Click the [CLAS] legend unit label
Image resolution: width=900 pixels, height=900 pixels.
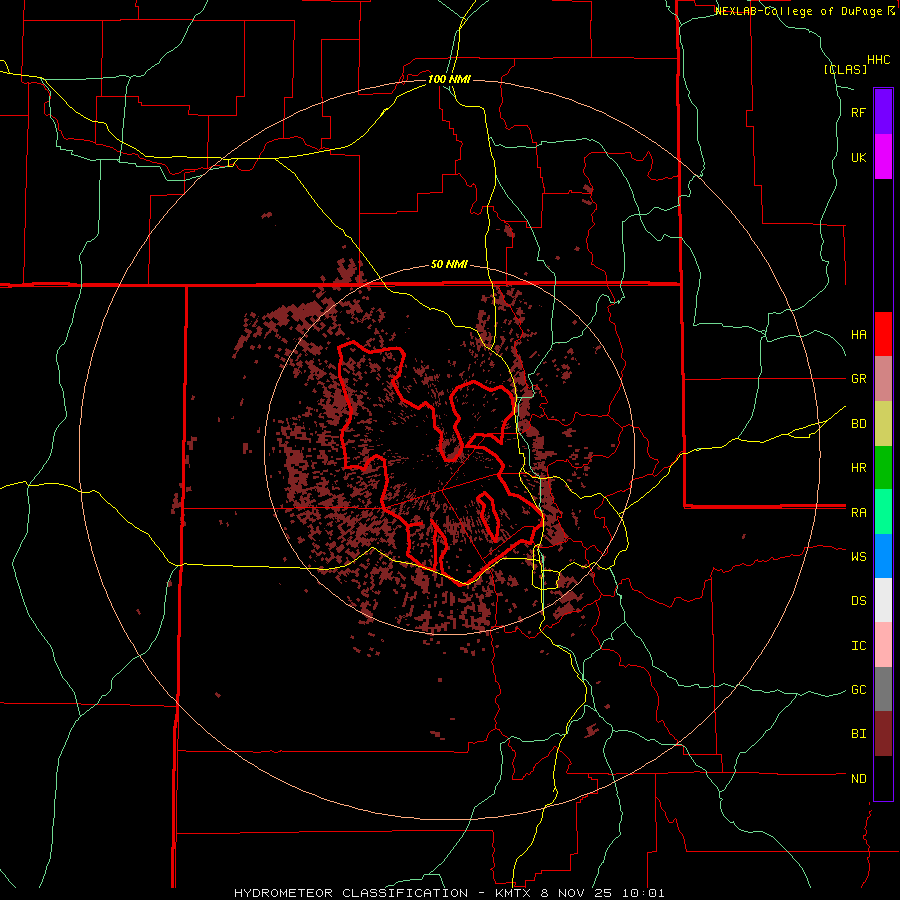point(845,69)
